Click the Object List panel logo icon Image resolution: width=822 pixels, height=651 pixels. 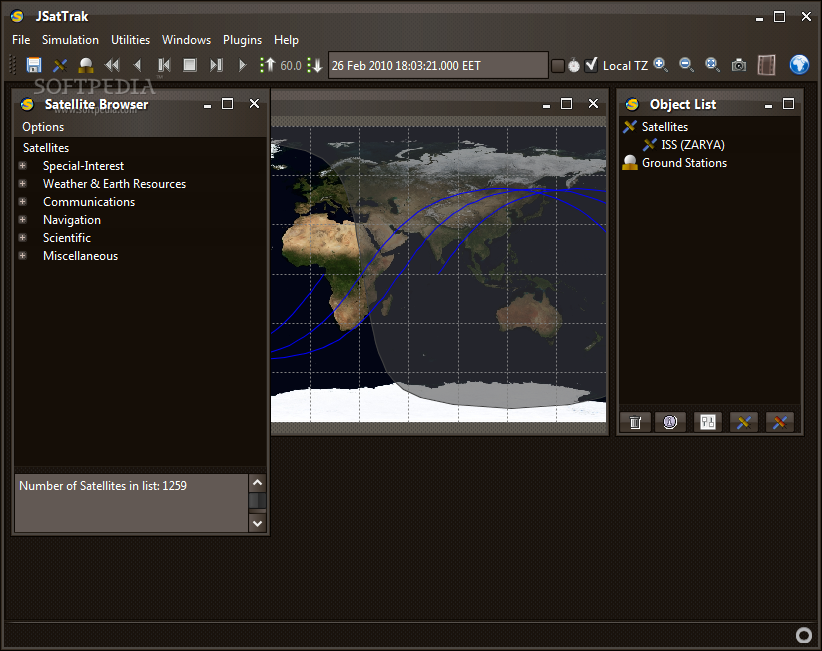click(x=632, y=104)
